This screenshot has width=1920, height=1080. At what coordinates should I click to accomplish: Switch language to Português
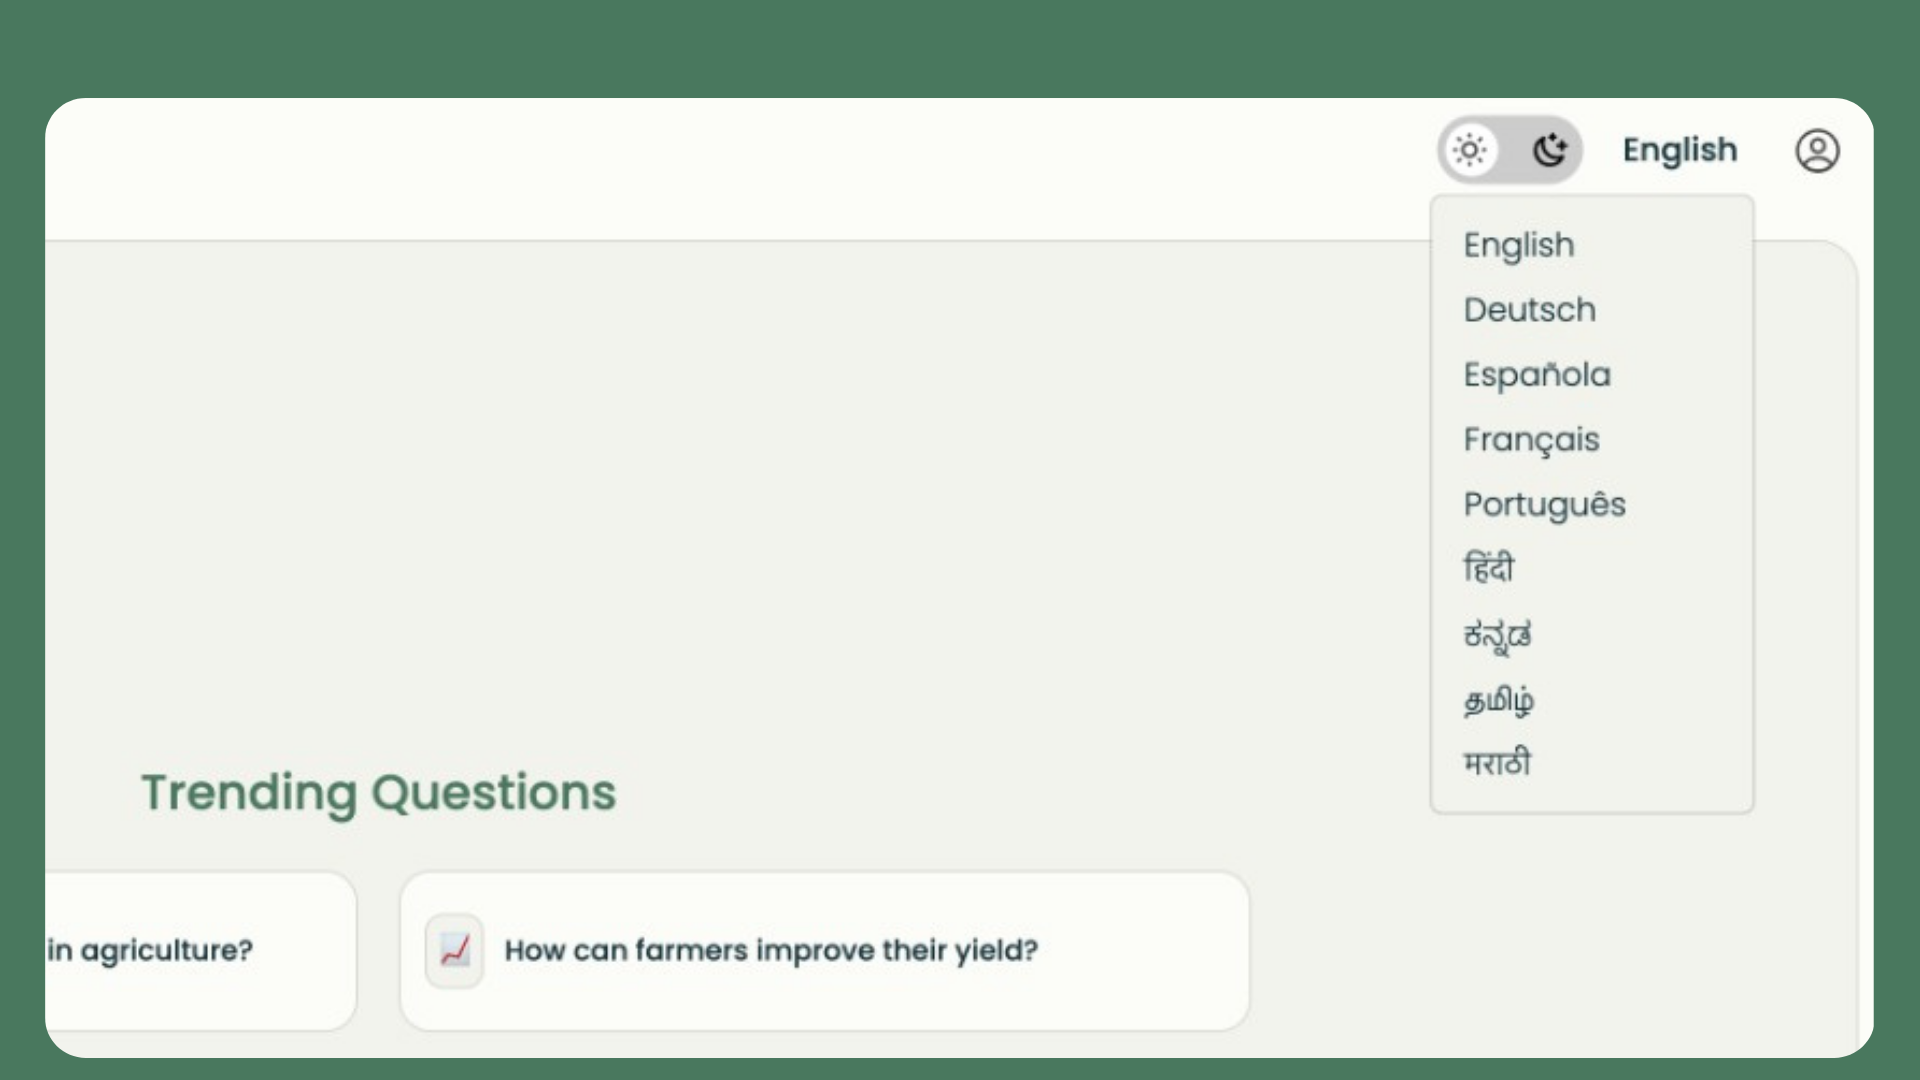tap(1544, 505)
